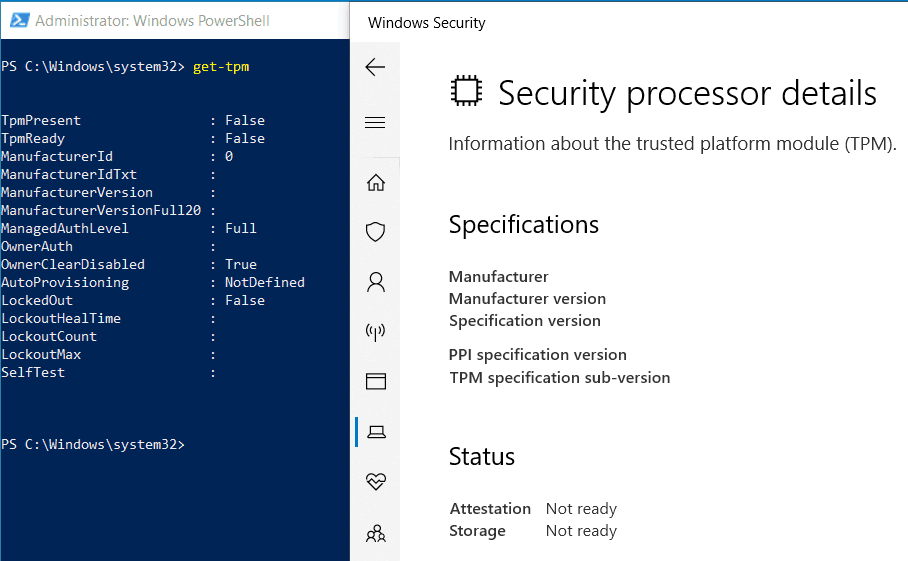908x561 pixels.
Task: Click LockoutHealTime in PowerShell output
Action: point(61,318)
